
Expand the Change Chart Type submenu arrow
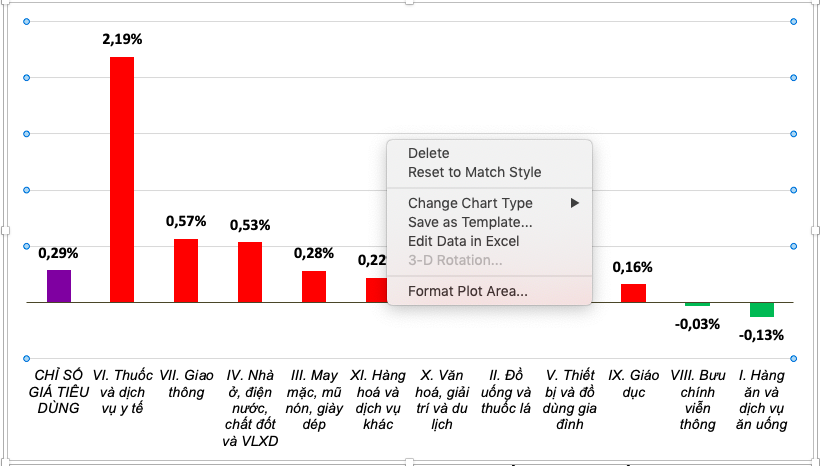coord(575,203)
